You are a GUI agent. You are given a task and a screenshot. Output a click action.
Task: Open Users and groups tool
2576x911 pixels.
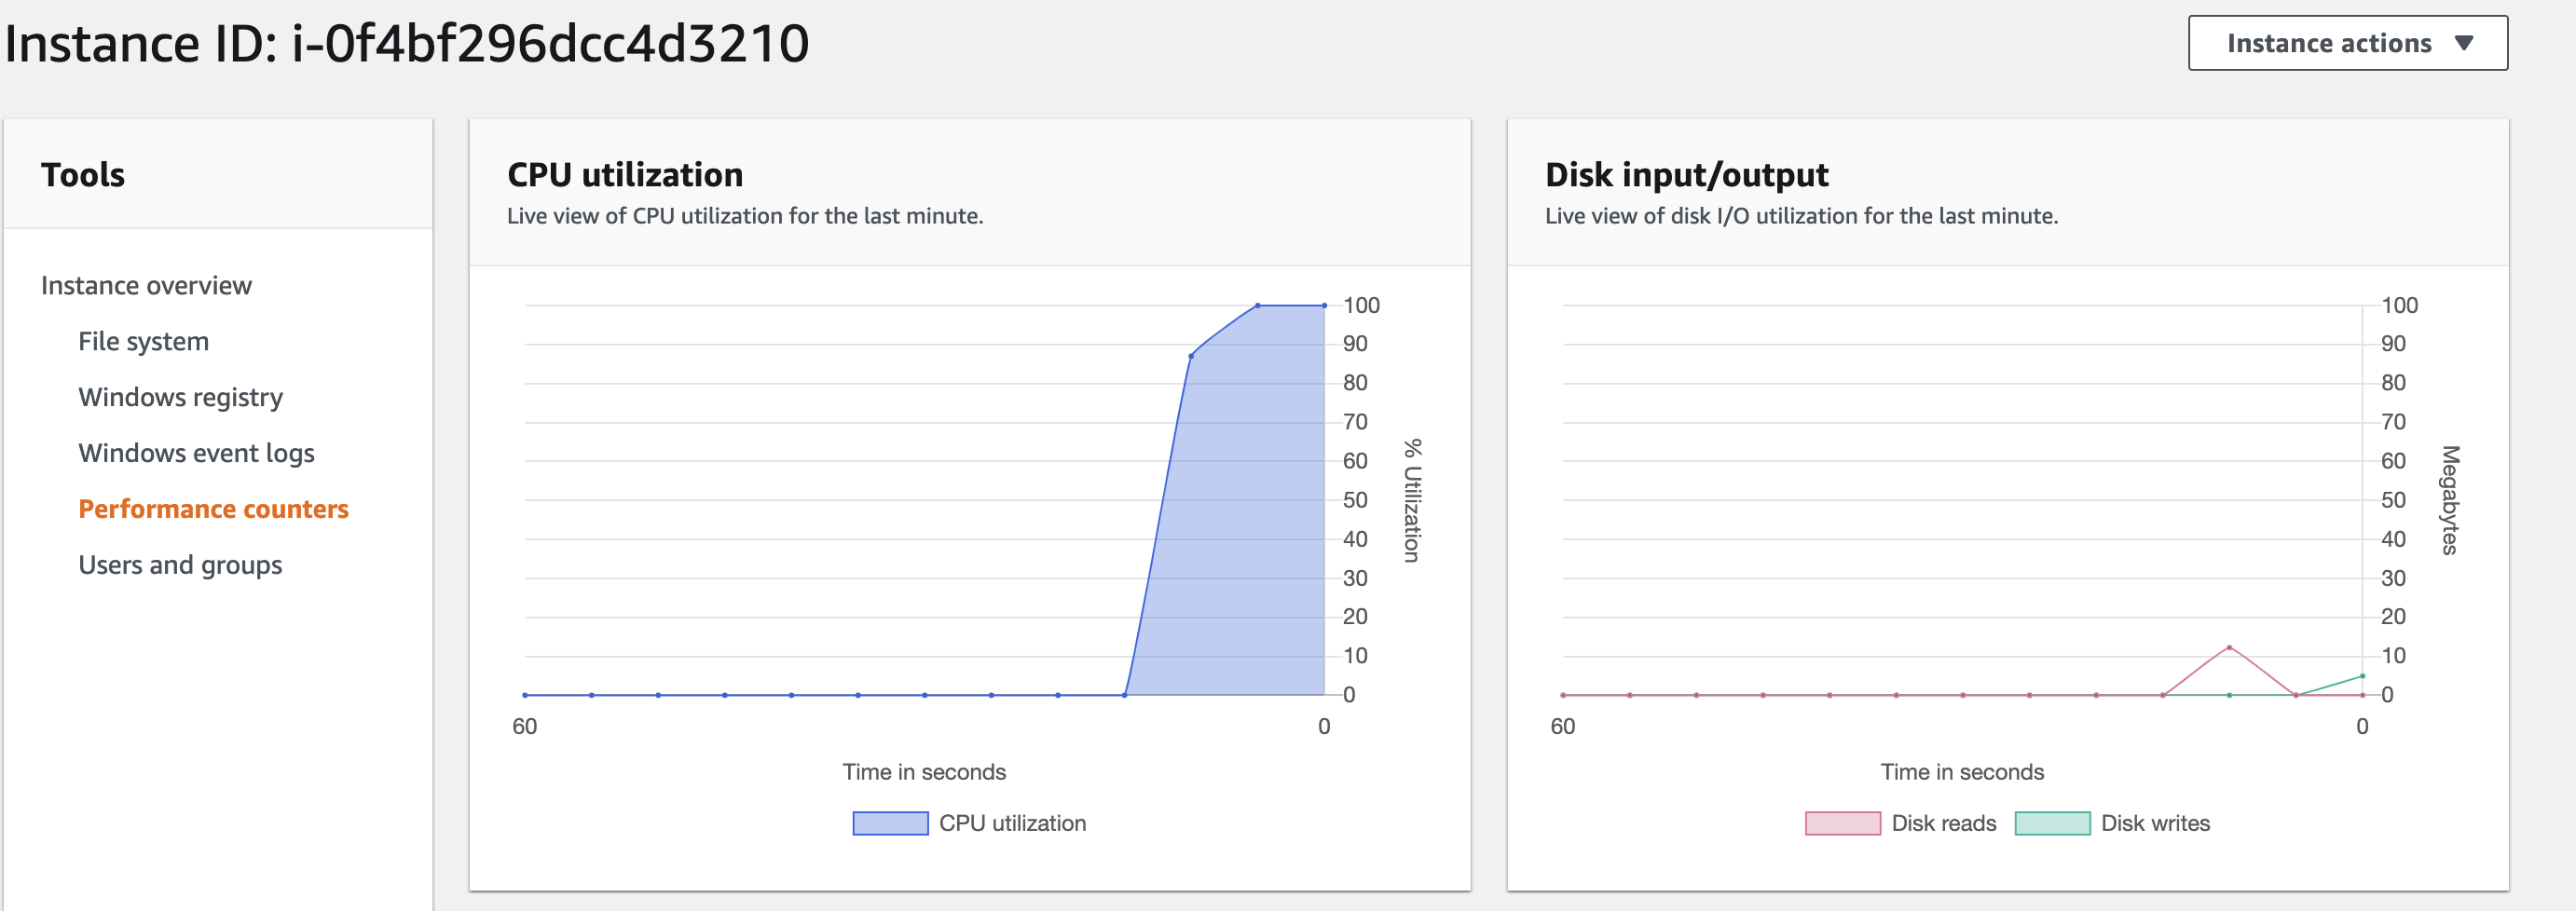click(180, 566)
